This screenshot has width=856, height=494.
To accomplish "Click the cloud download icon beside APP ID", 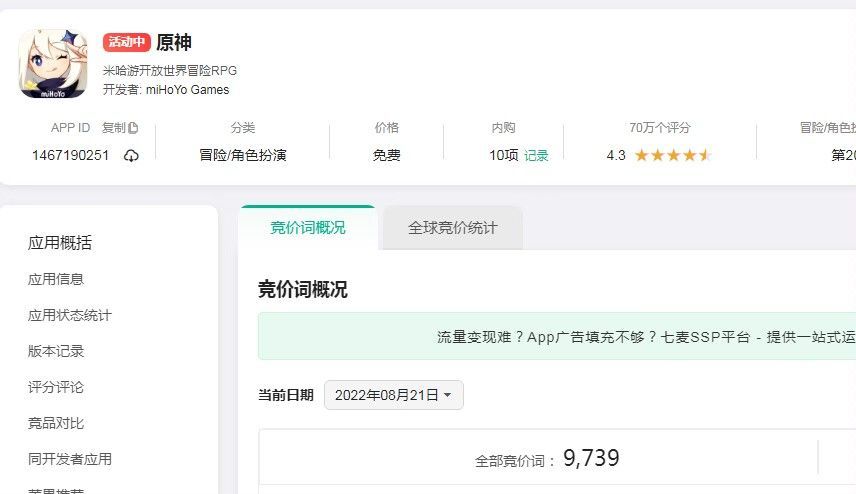I will [131, 156].
